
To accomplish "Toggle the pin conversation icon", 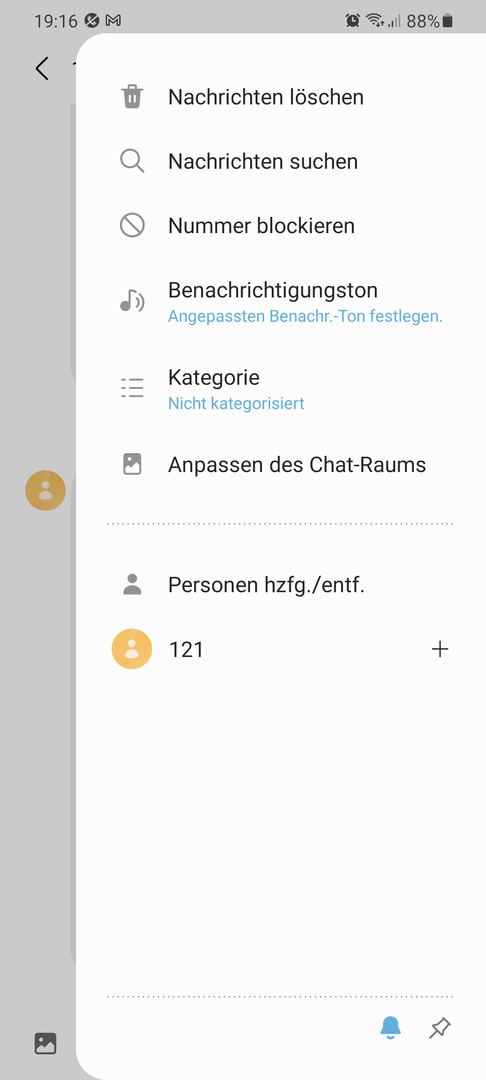I will click(x=440, y=1028).
